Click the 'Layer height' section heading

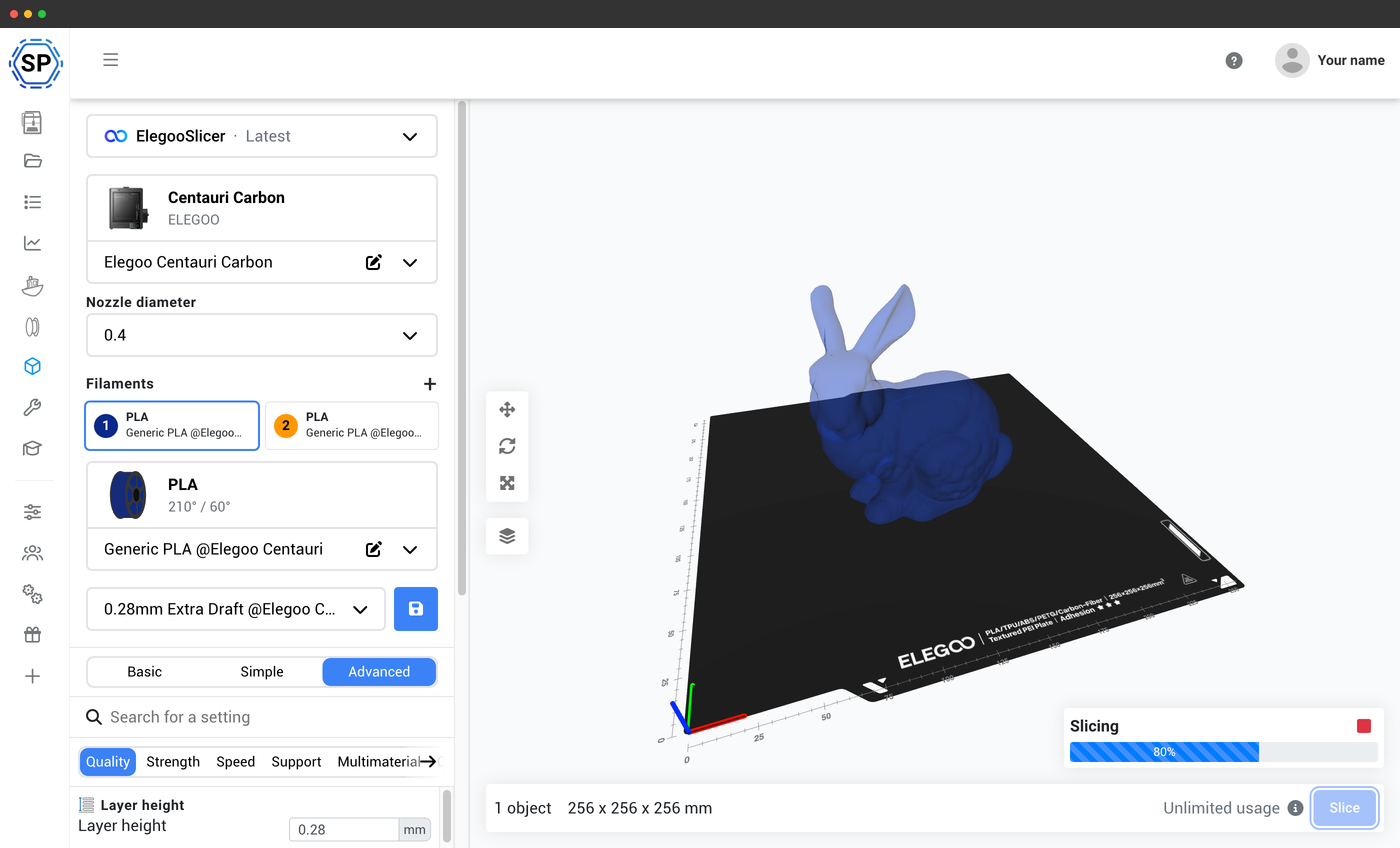point(142,805)
